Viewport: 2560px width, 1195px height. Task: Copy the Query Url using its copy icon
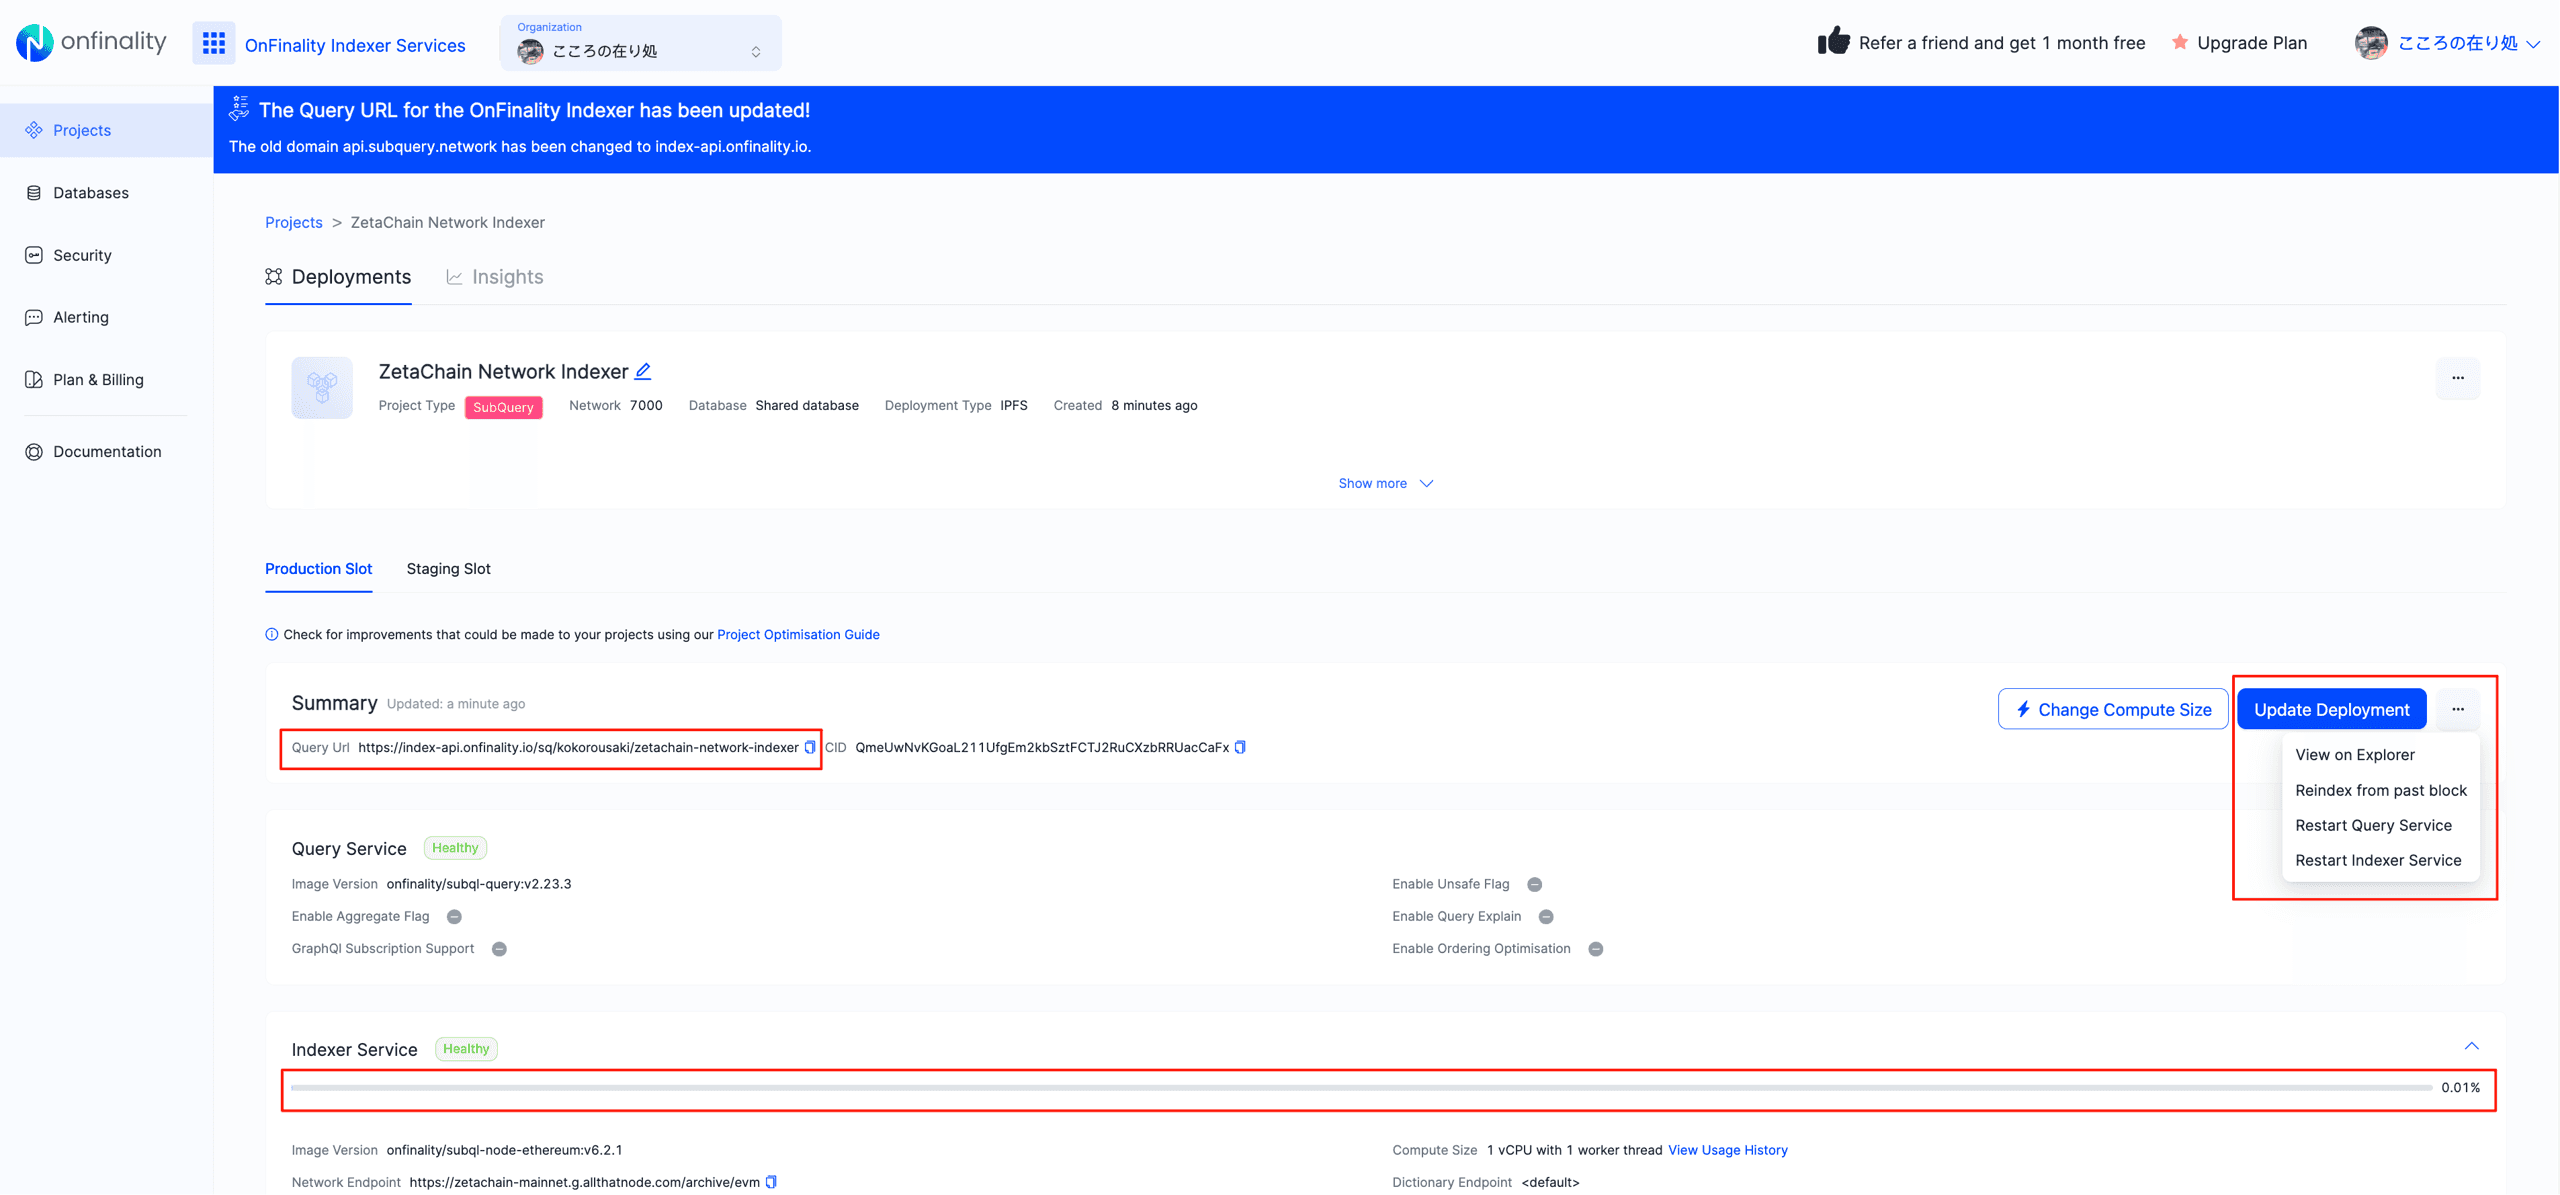click(810, 747)
